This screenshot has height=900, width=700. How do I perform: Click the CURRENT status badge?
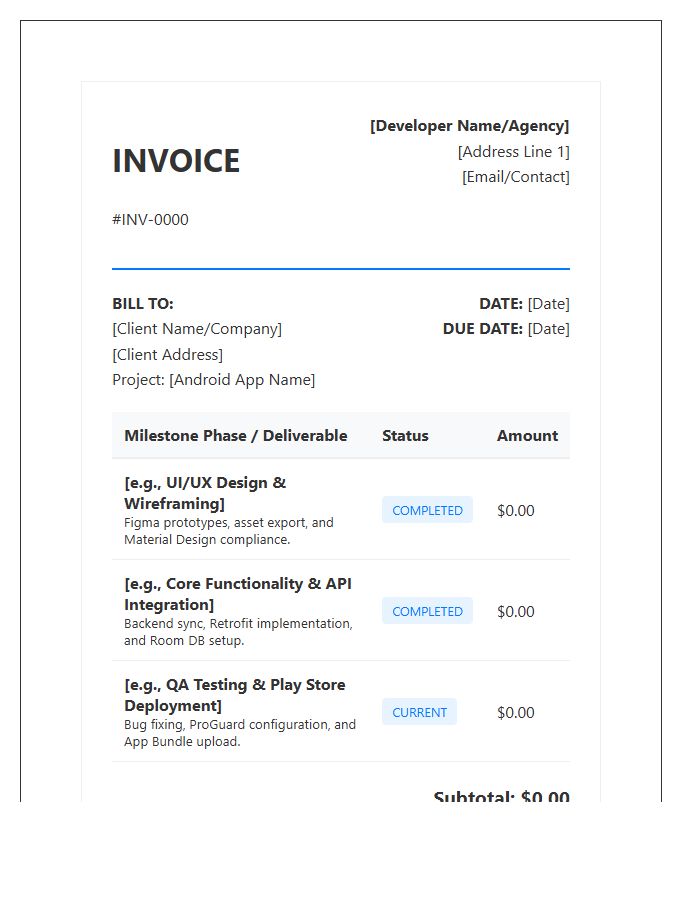tap(419, 712)
